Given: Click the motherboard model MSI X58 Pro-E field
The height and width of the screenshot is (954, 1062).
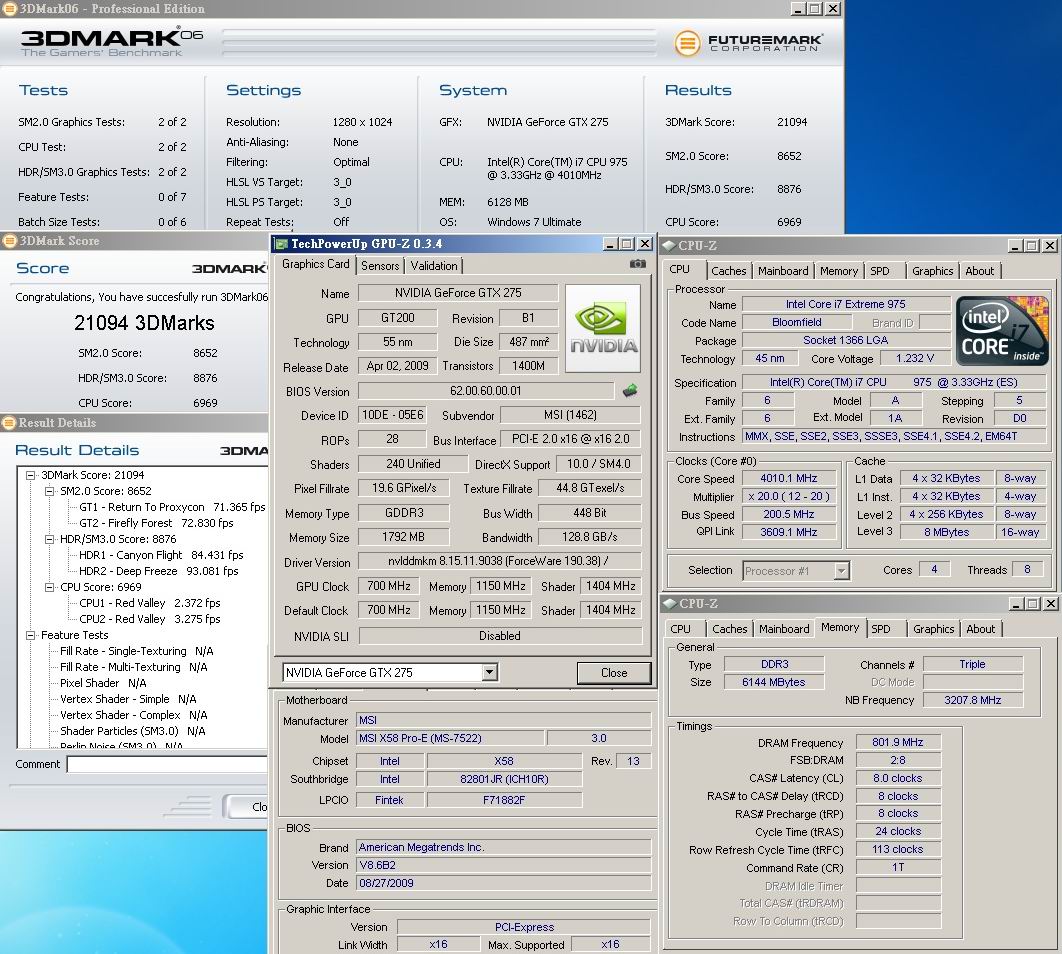Looking at the screenshot, I should (x=450, y=739).
